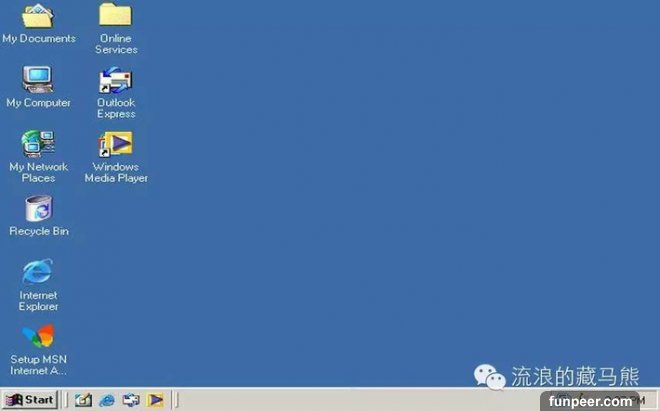Launch Windows Media Player from Quick Launch
This screenshot has width=660, height=411.
point(155,400)
